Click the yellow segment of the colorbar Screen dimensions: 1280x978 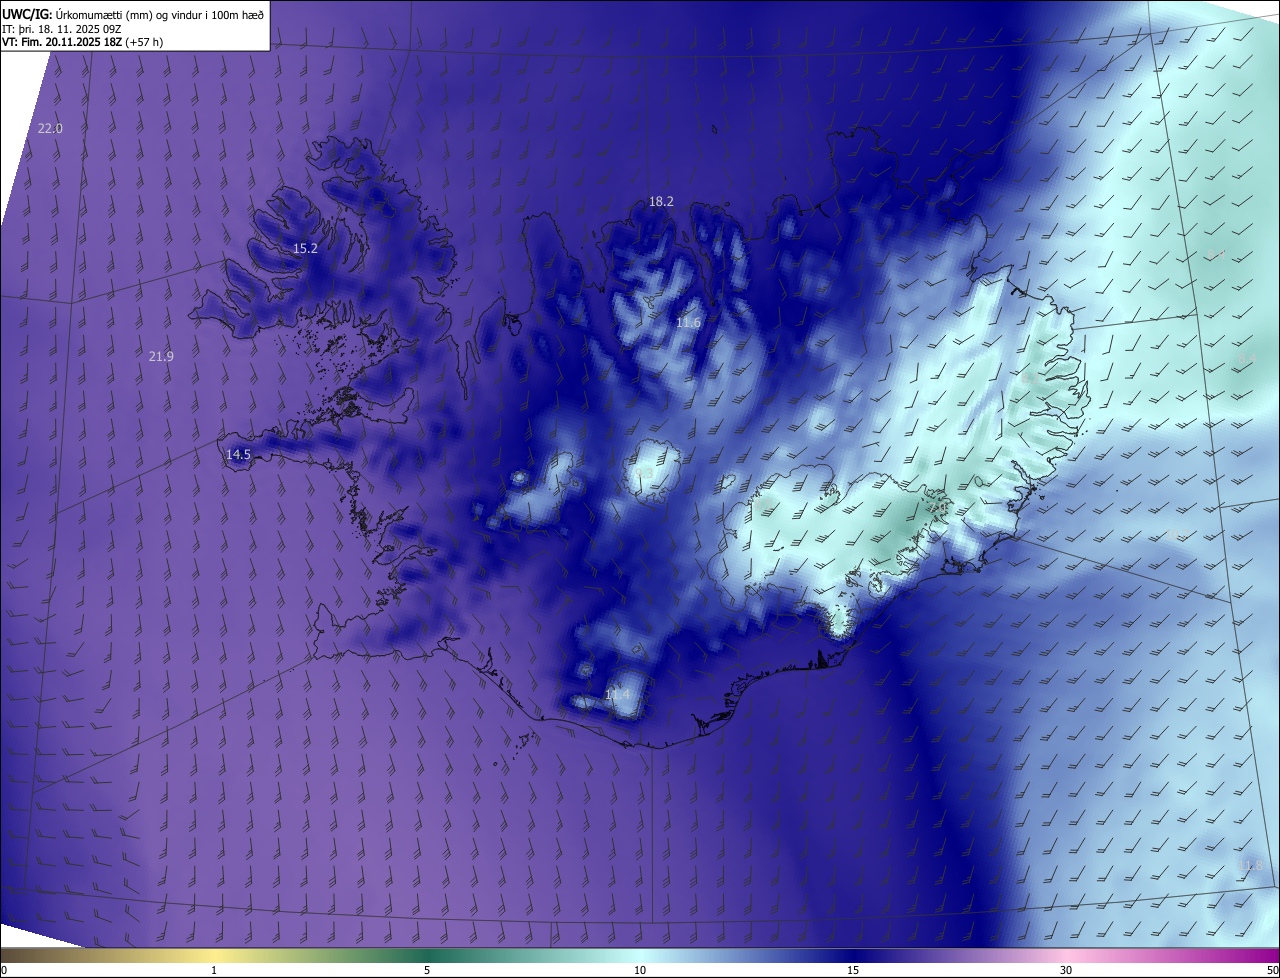click(214, 955)
